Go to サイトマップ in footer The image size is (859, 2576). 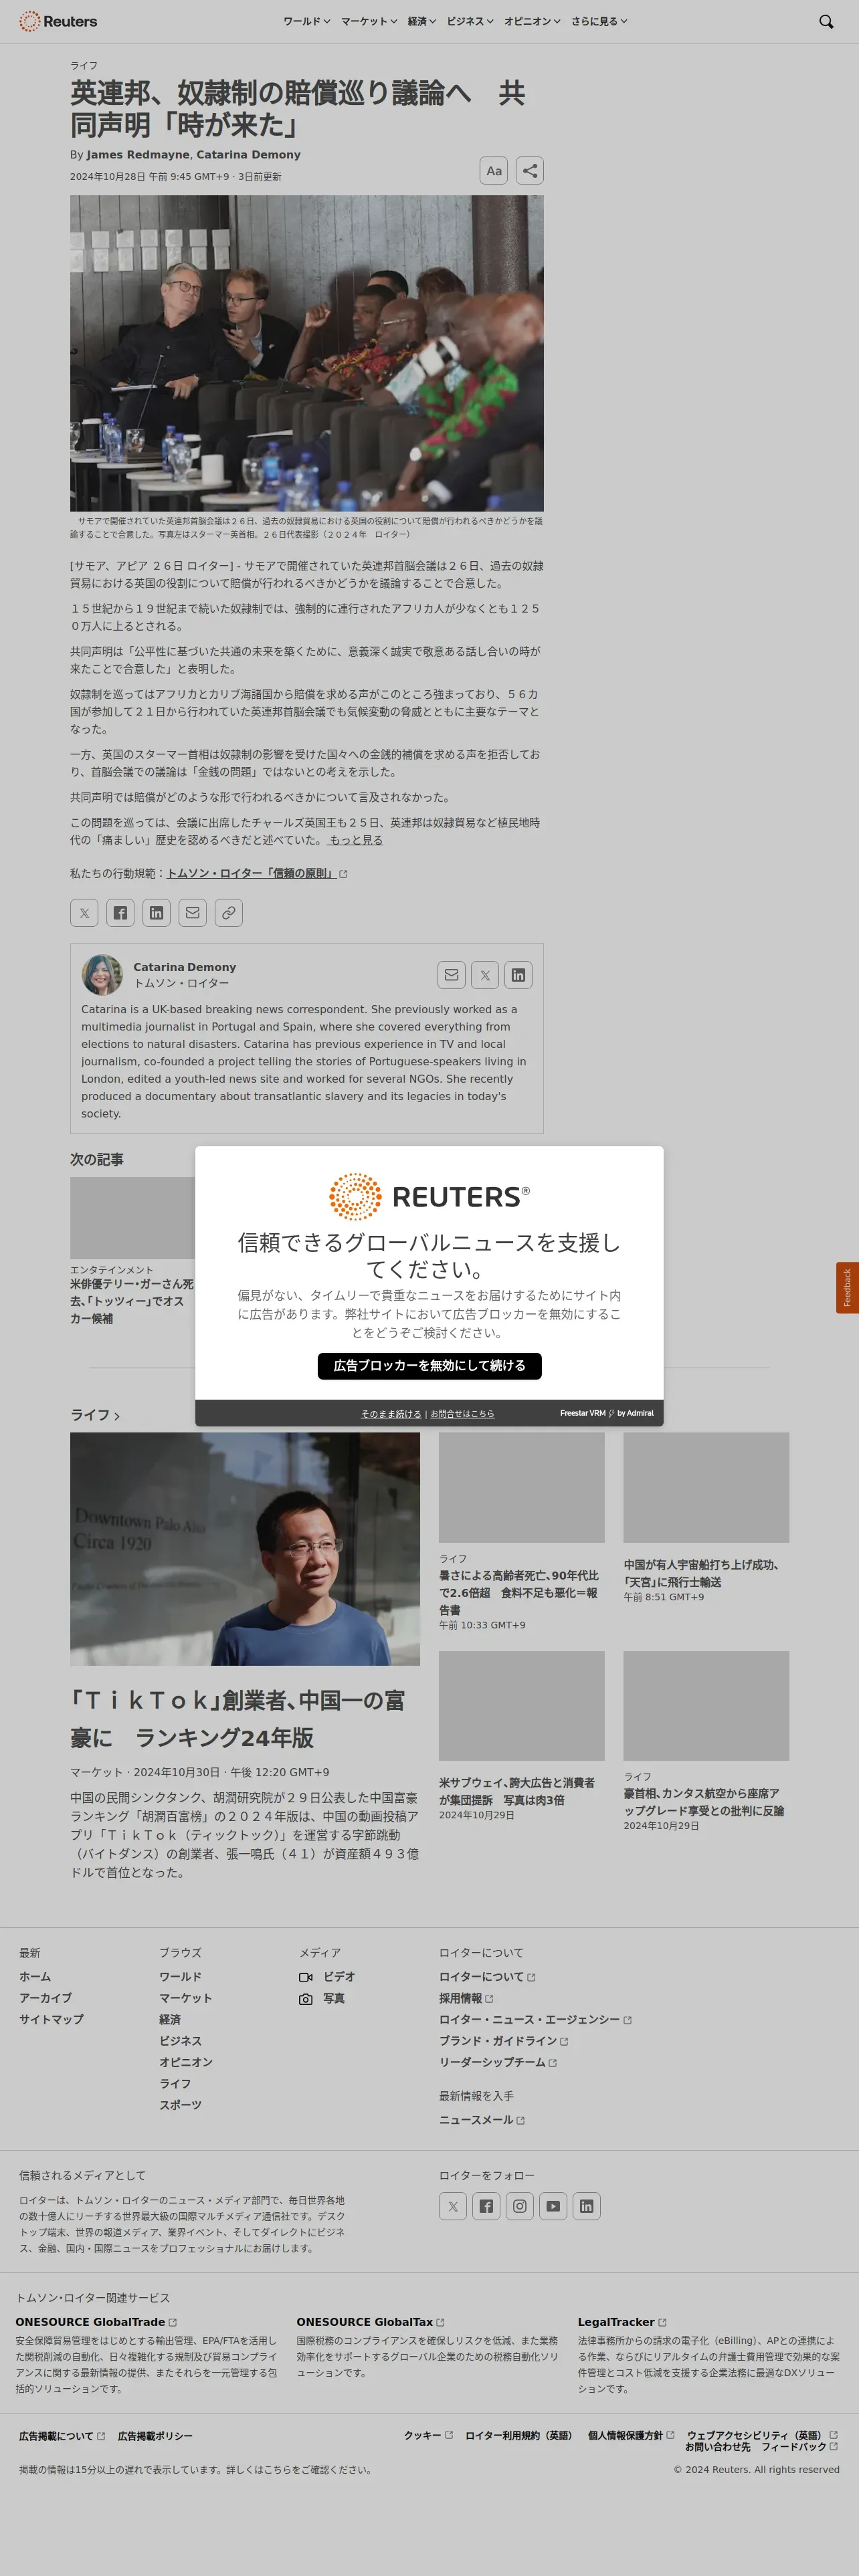pos(51,2019)
